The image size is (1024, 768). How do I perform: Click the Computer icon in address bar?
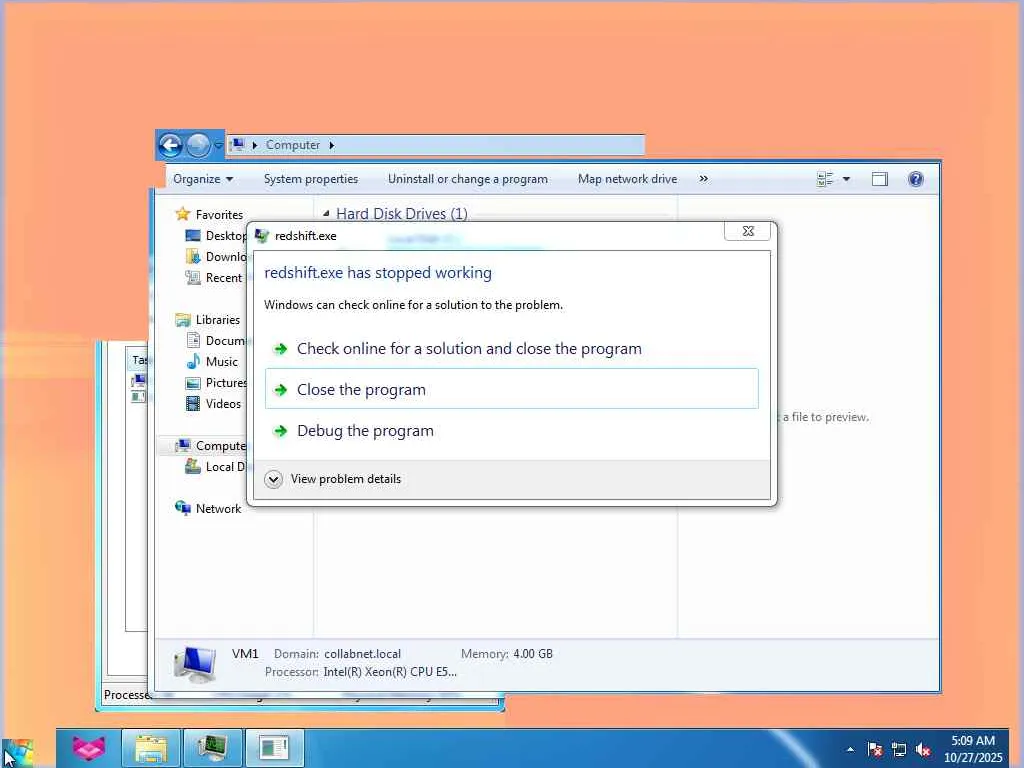pos(238,144)
